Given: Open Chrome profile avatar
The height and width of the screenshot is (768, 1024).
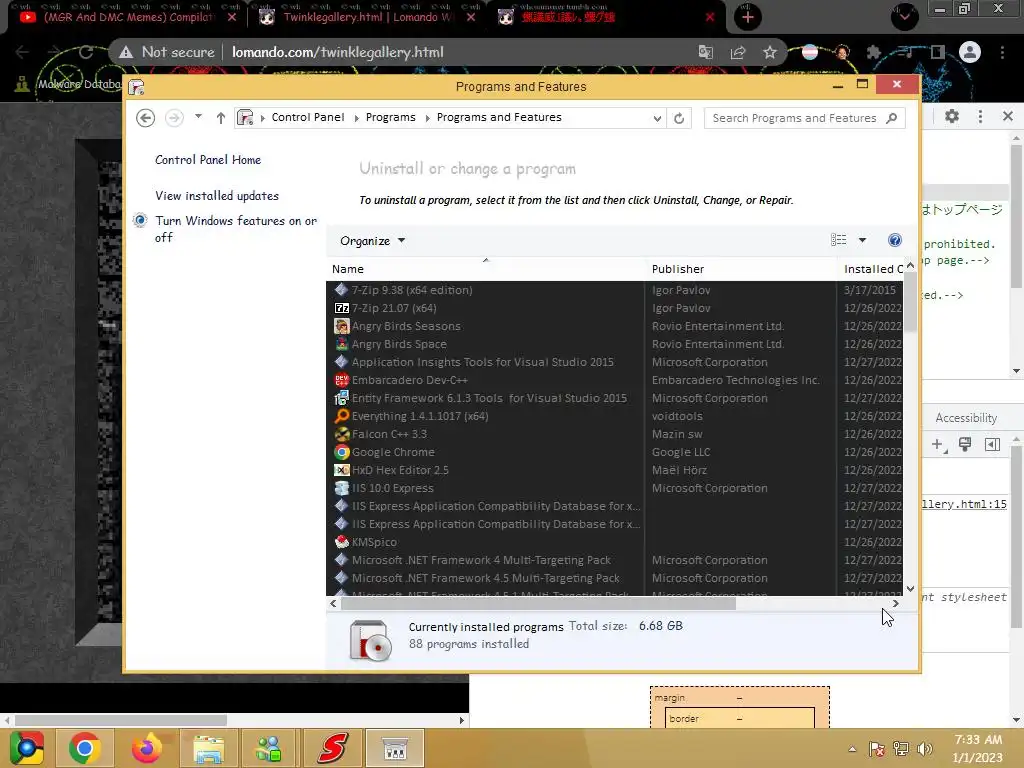Looking at the screenshot, I should (970, 52).
